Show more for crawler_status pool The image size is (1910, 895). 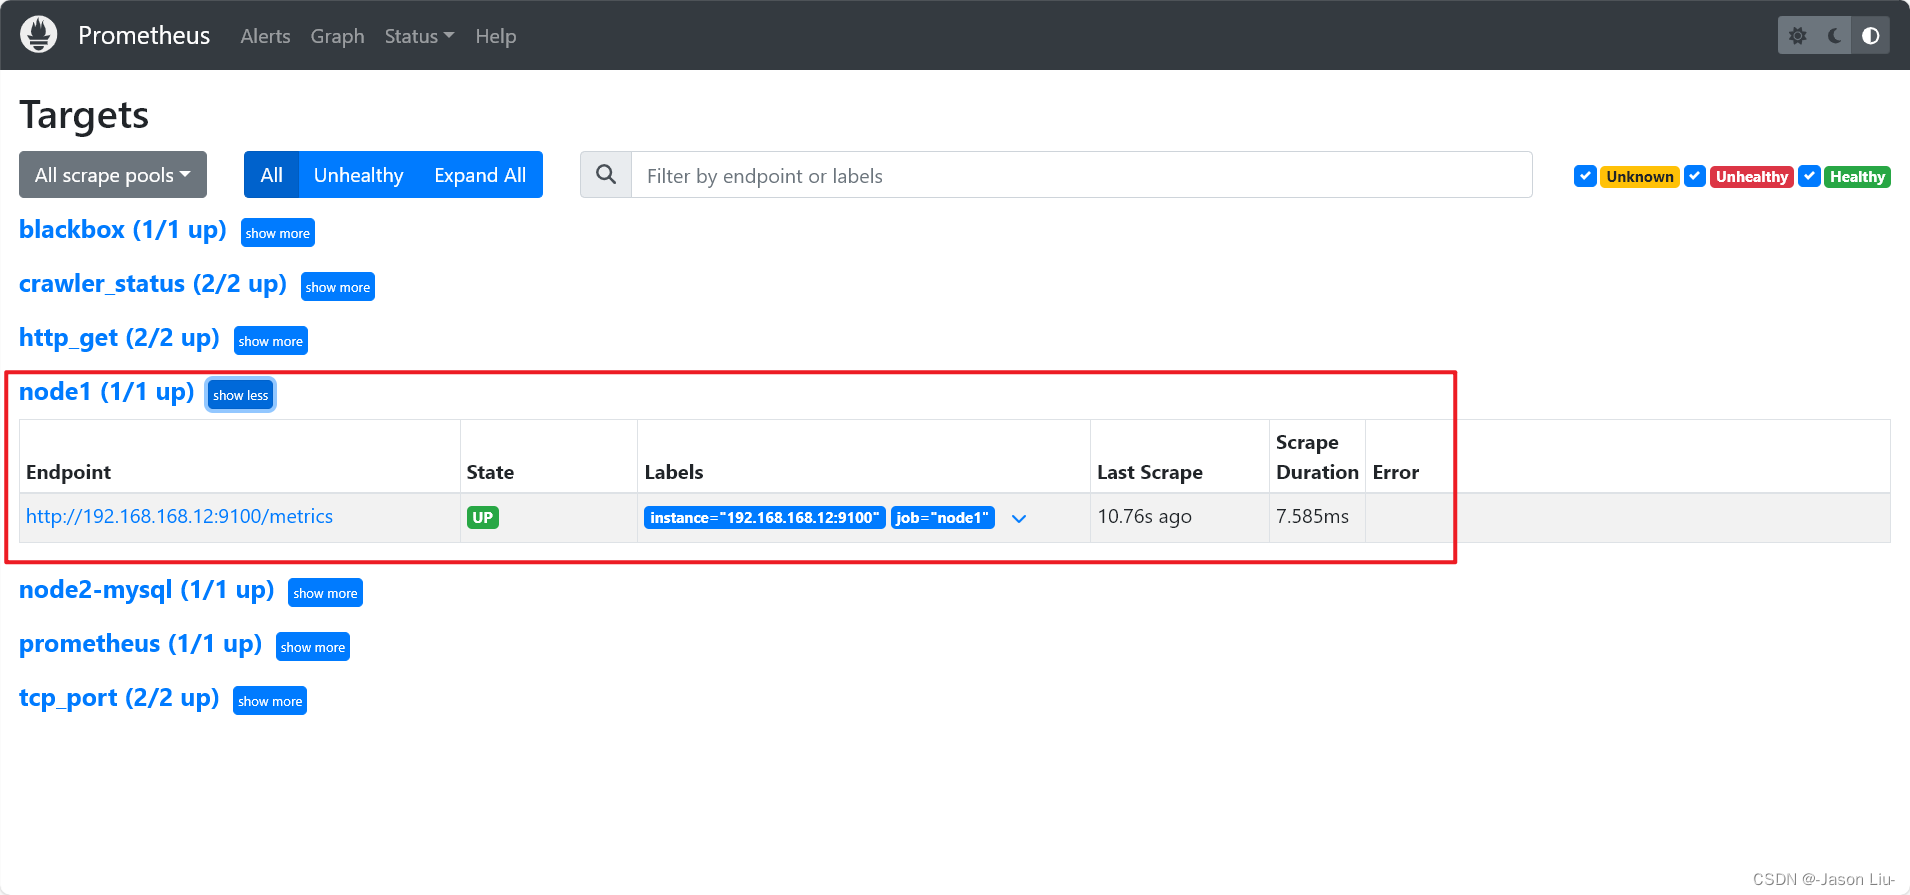tap(338, 287)
